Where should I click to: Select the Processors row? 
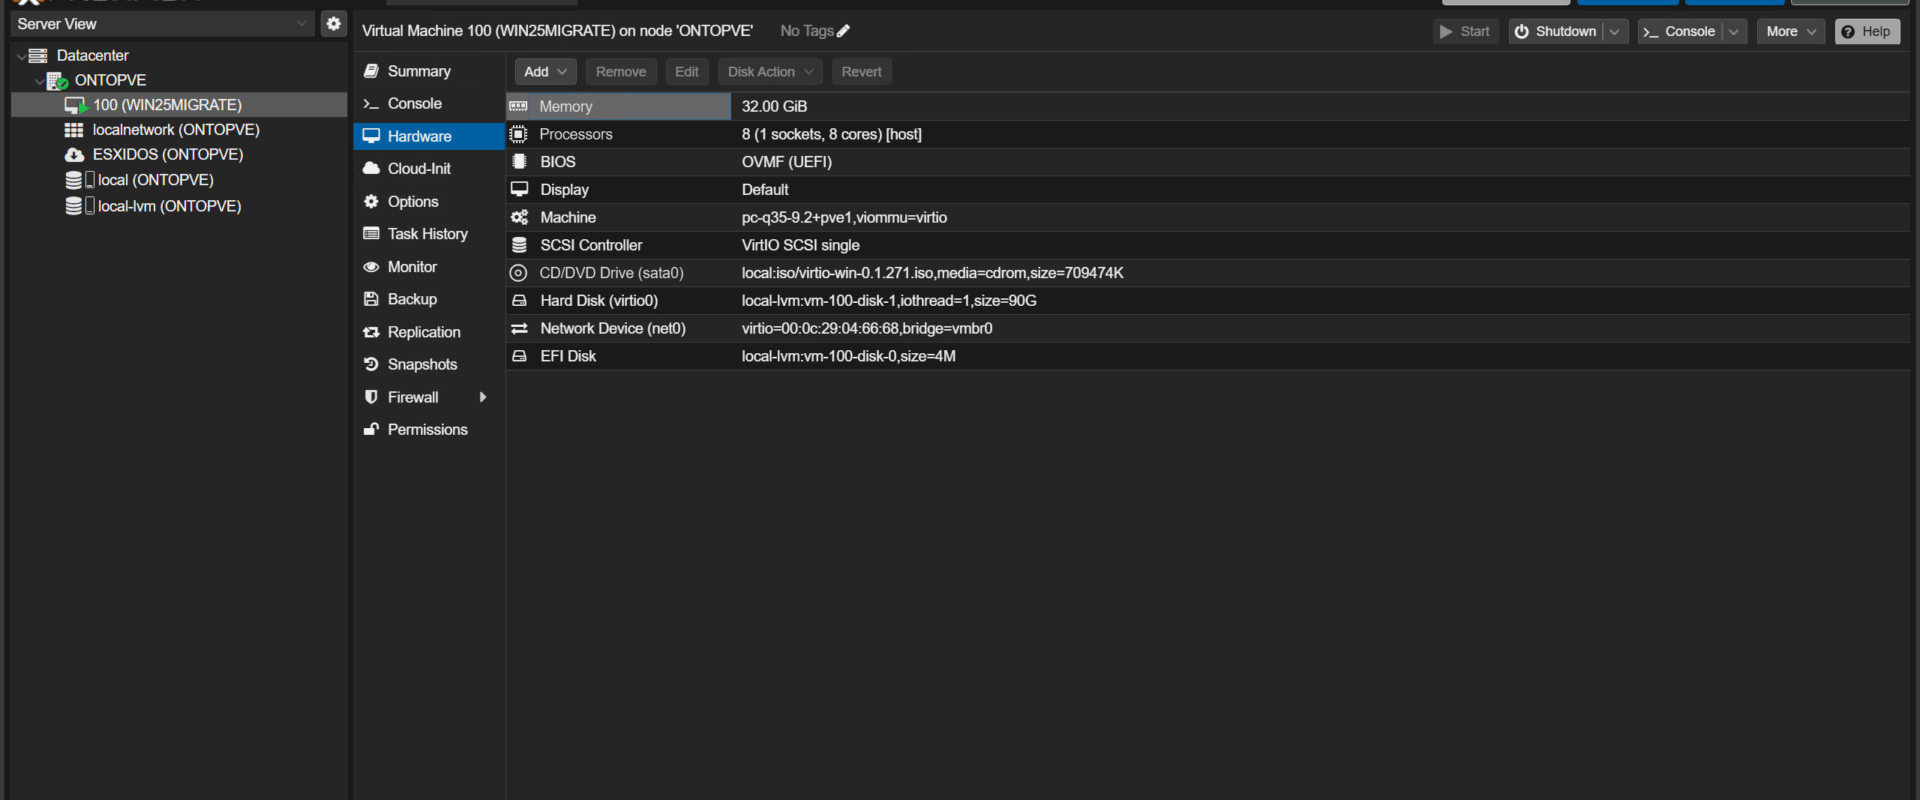(x=1208, y=134)
